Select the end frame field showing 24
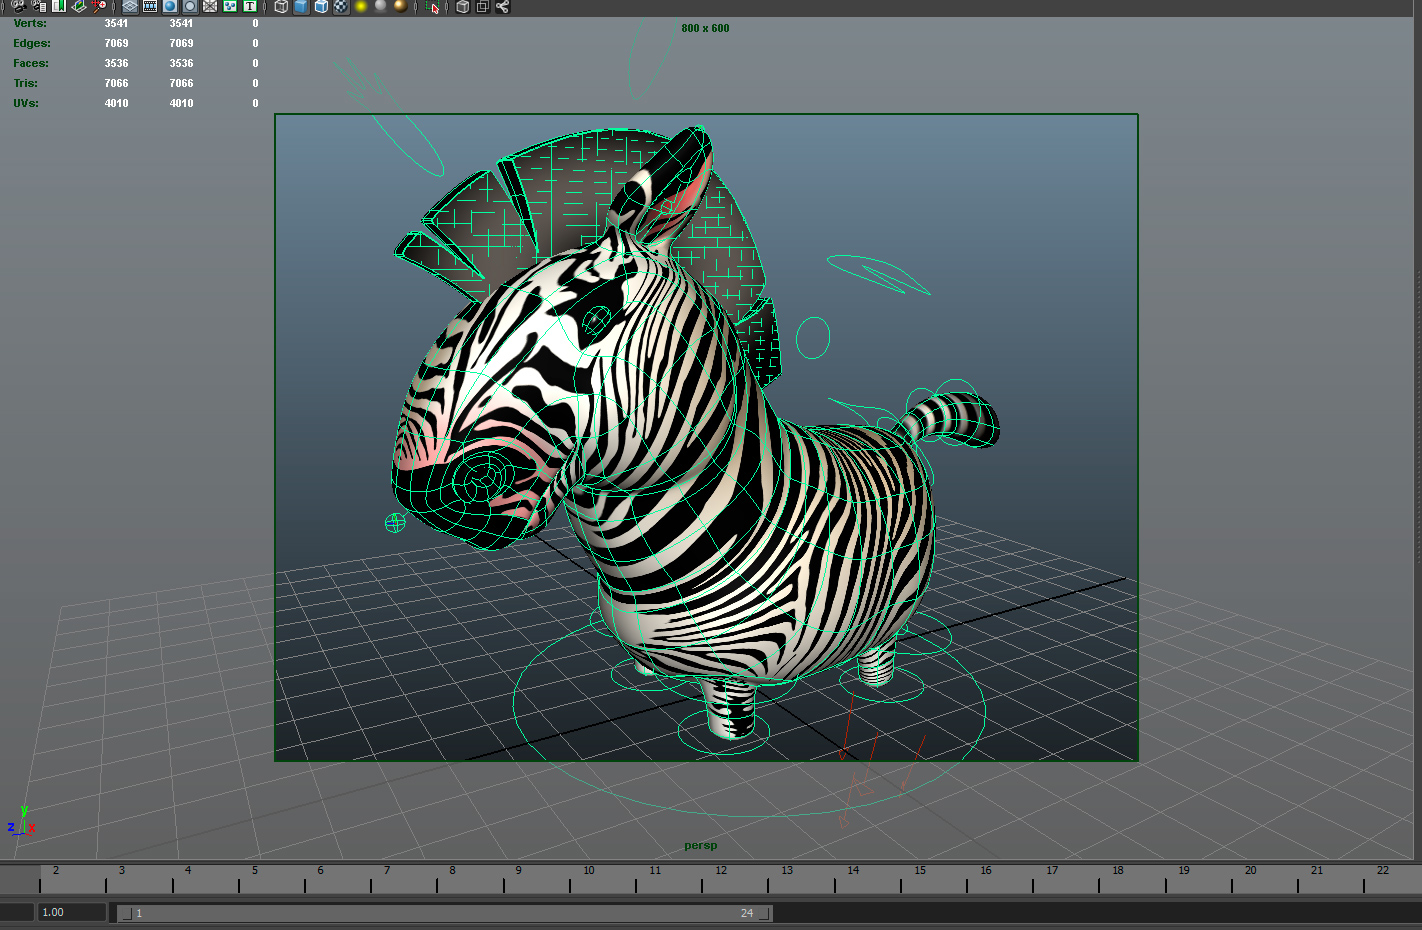The height and width of the screenshot is (930, 1422). point(746,912)
